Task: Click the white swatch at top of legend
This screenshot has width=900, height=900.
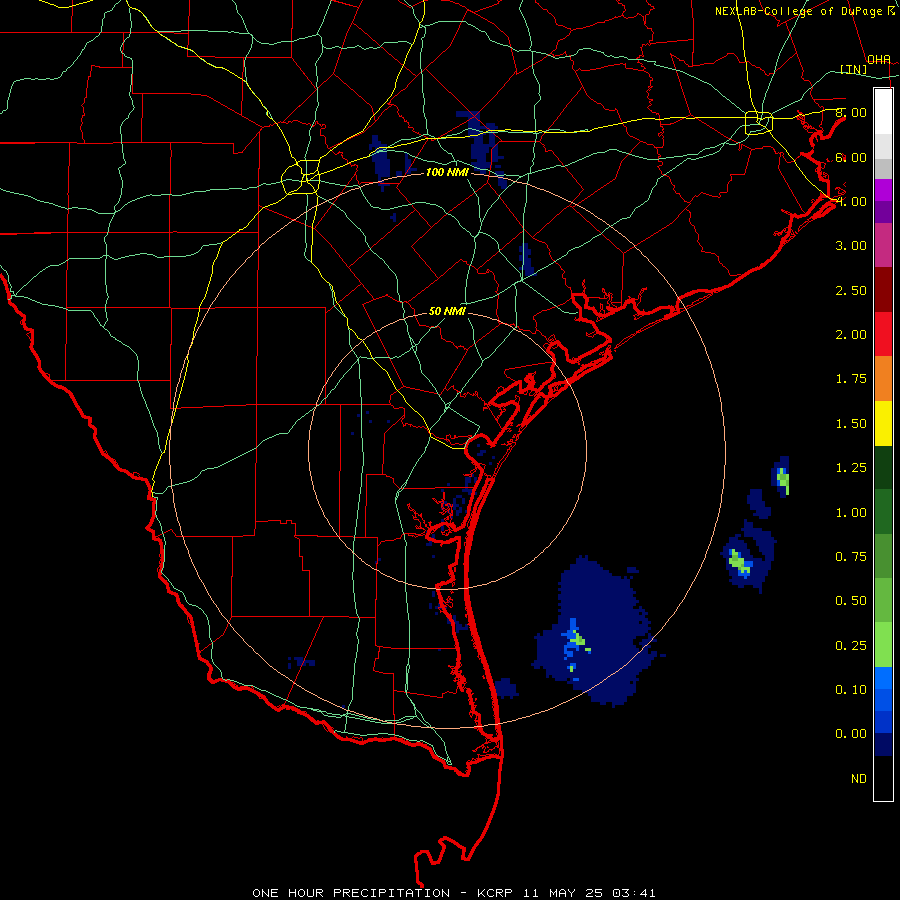Action: tap(883, 112)
